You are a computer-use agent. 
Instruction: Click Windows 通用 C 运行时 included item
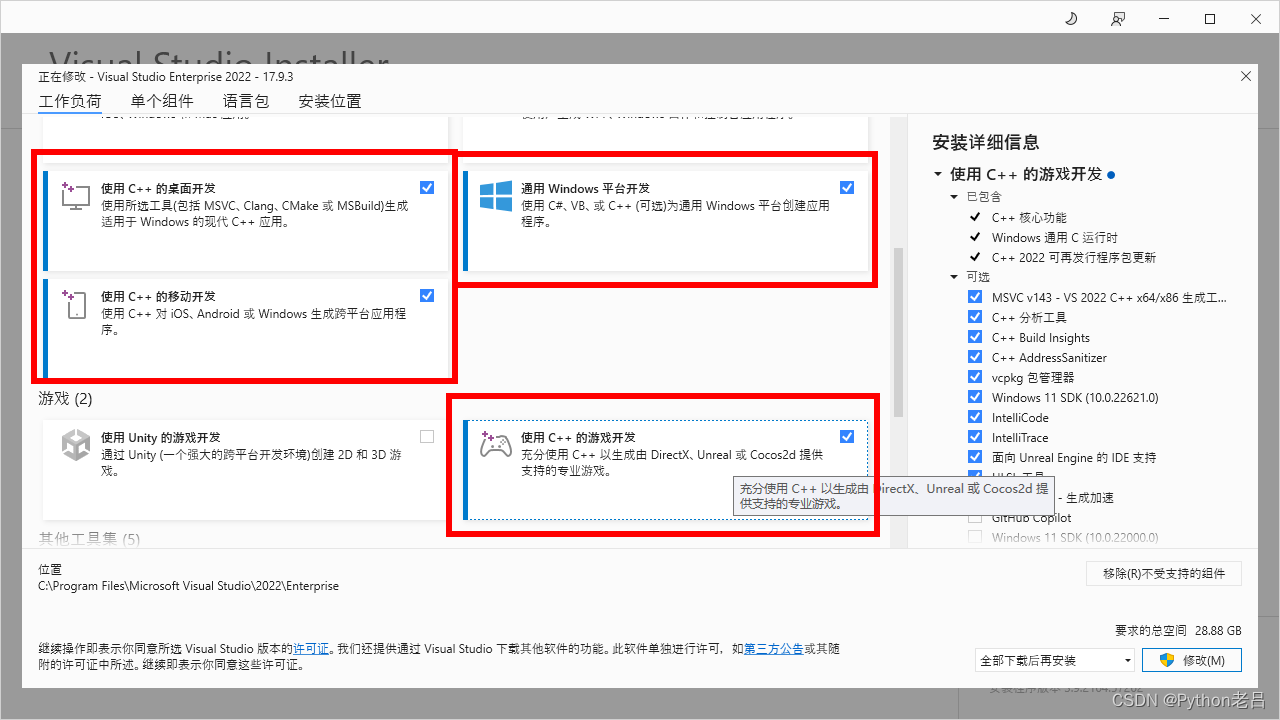coord(1055,237)
